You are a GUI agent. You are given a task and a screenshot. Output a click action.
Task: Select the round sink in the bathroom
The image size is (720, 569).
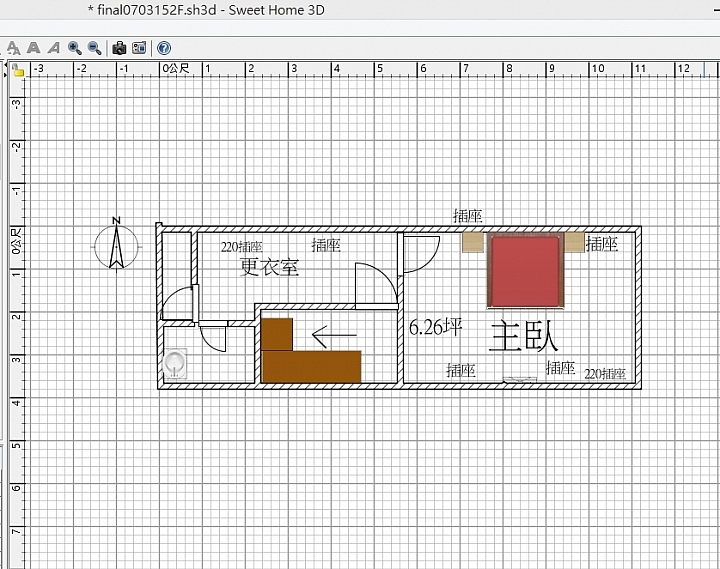(x=174, y=363)
